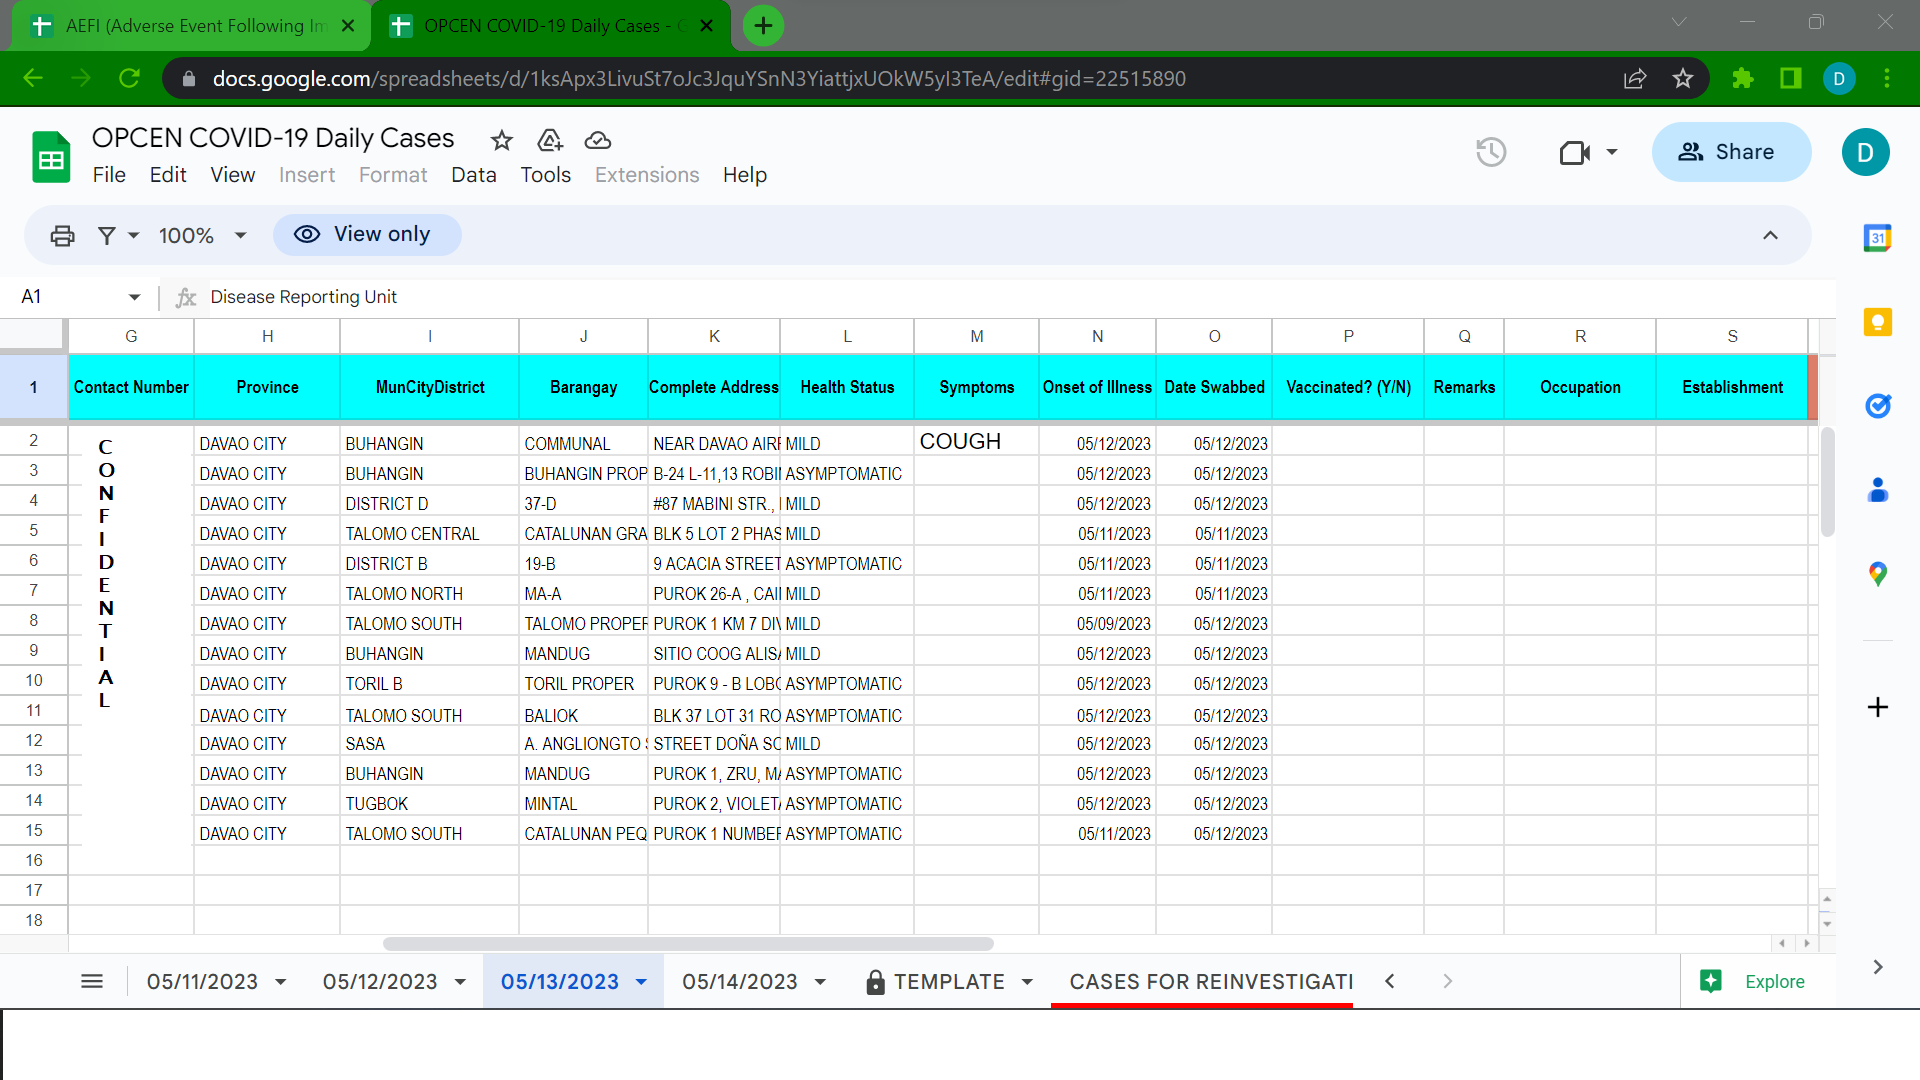Click the all sheets hamburger icon
The height and width of the screenshot is (1080, 1920).
click(x=92, y=981)
